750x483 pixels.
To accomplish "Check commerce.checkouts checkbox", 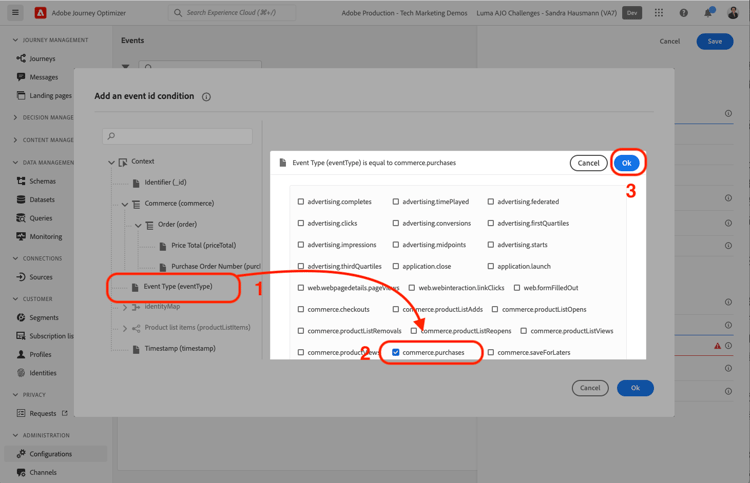I will (301, 309).
